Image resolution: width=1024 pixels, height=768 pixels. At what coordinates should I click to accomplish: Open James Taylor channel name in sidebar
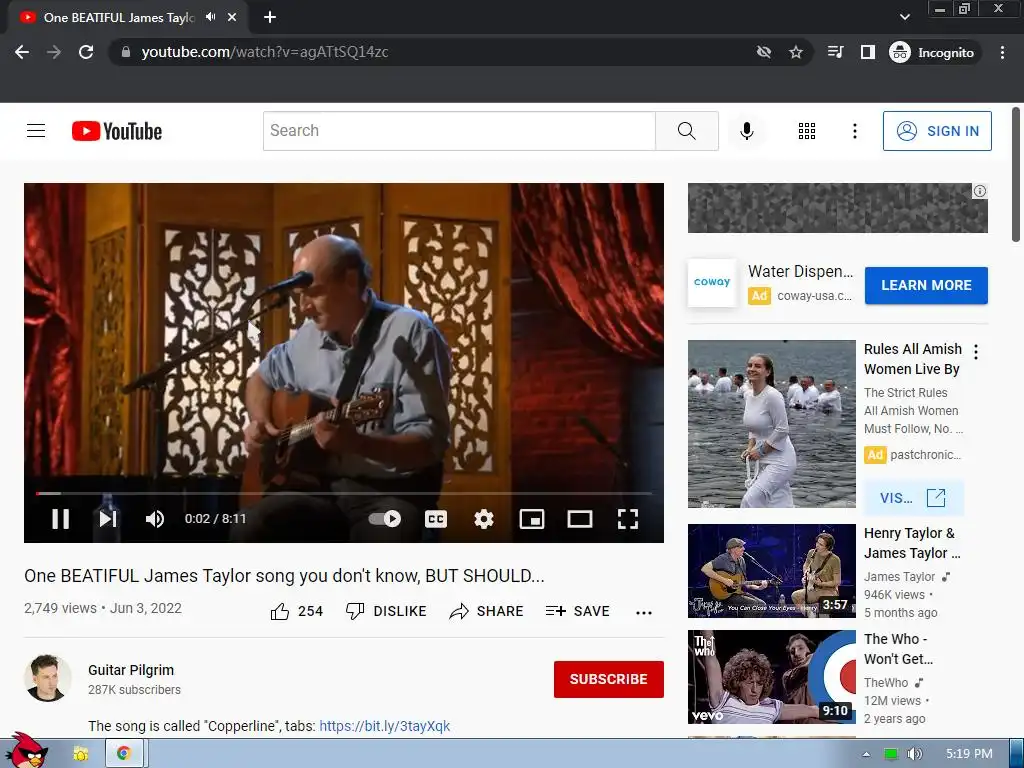coord(900,577)
